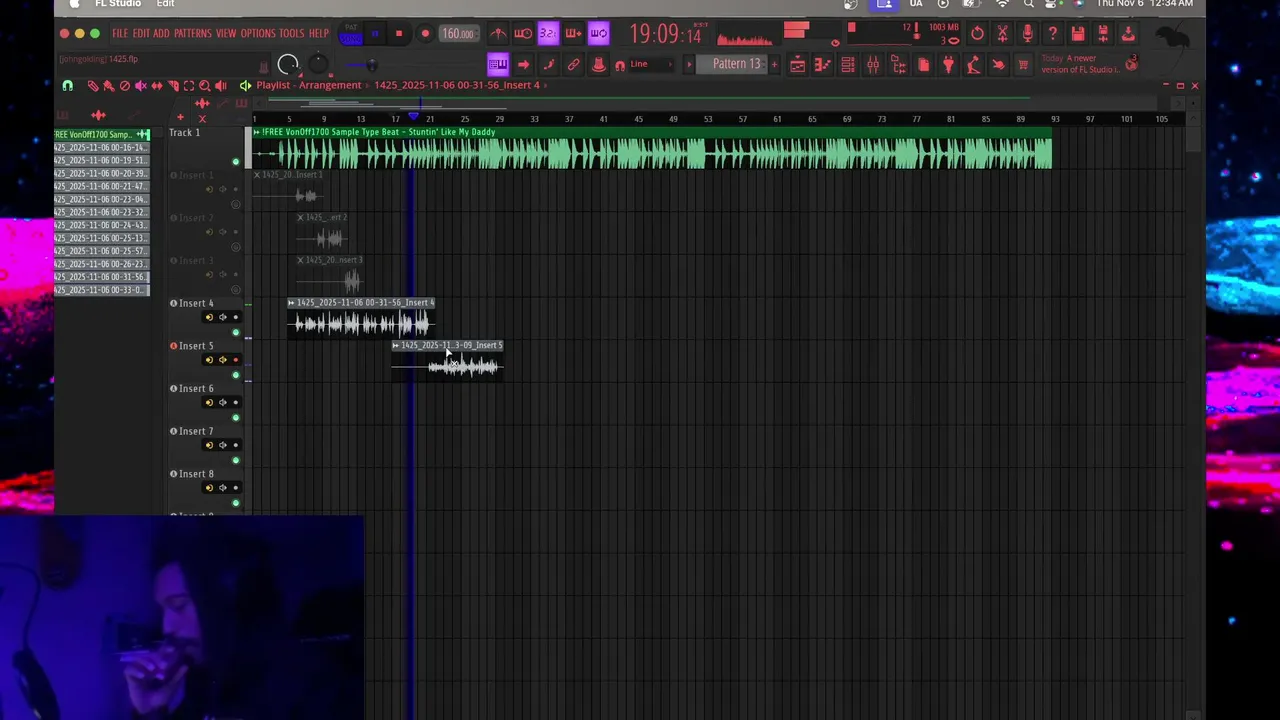Screen dimensions: 1280x720
Task: Open content library shopping cart icon
Action: point(1023,65)
